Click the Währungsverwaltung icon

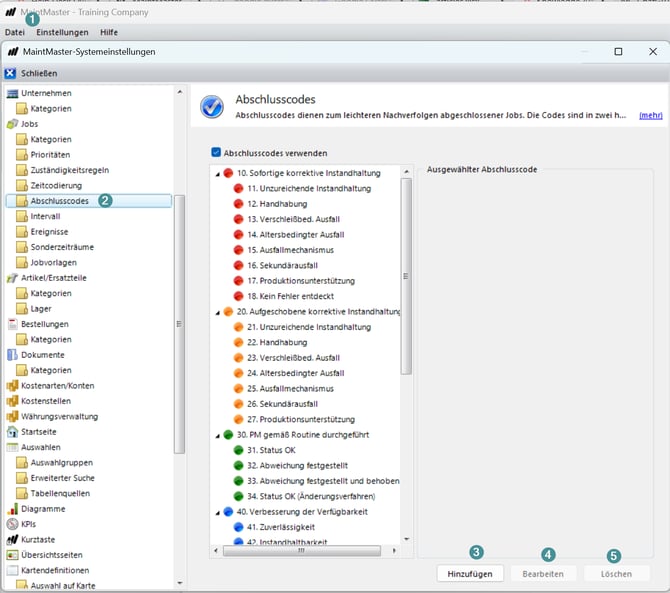point(12,416)
